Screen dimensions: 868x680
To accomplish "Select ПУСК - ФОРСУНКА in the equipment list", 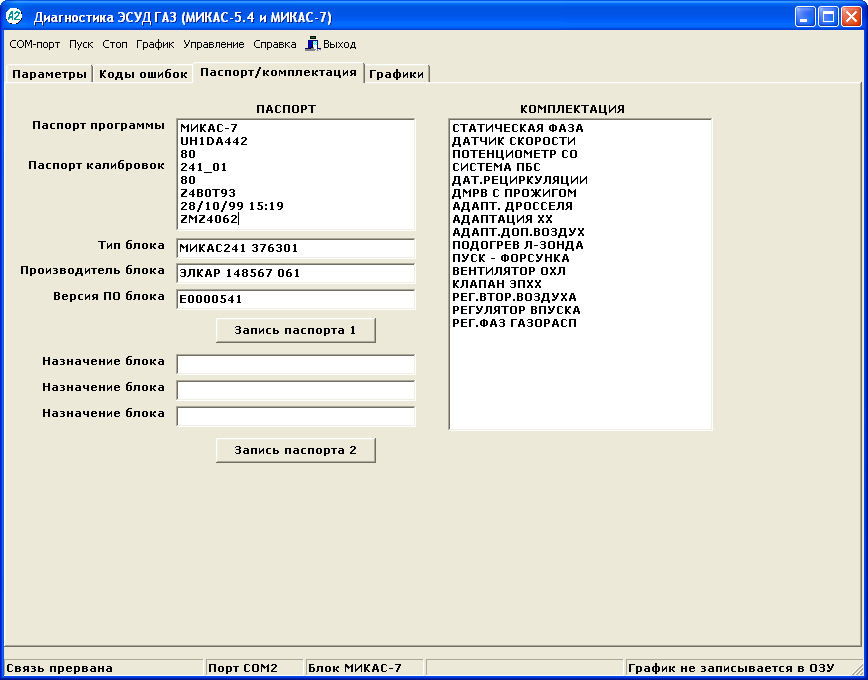I will (x=510, y=258).
